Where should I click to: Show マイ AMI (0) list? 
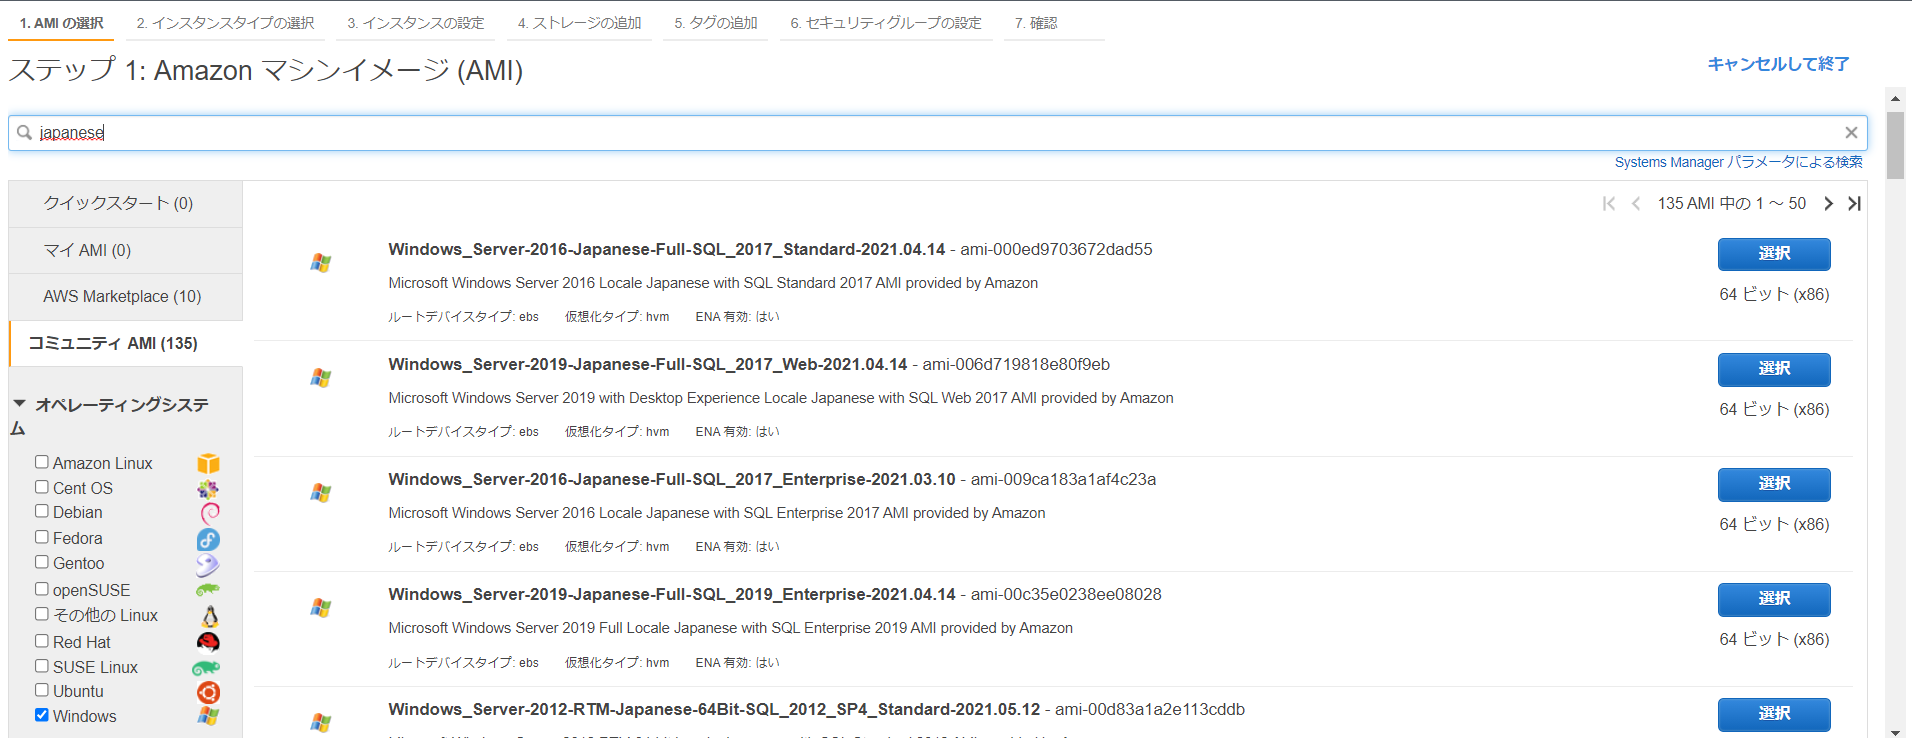point(125,250)
